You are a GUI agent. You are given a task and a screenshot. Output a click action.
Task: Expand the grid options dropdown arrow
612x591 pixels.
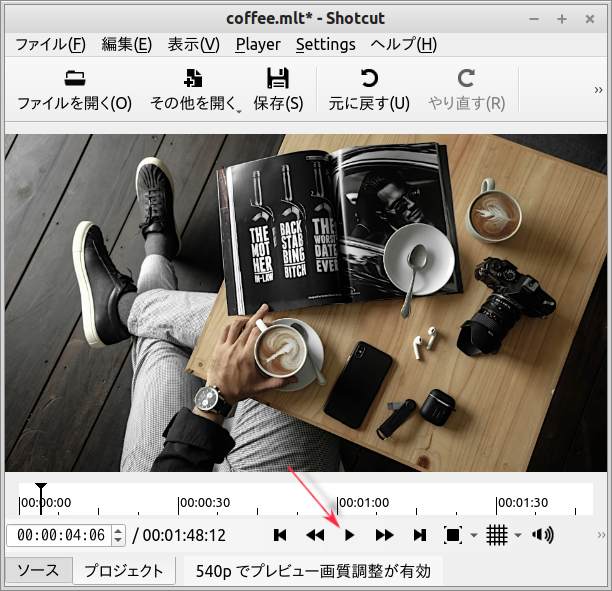pos(518,536)
